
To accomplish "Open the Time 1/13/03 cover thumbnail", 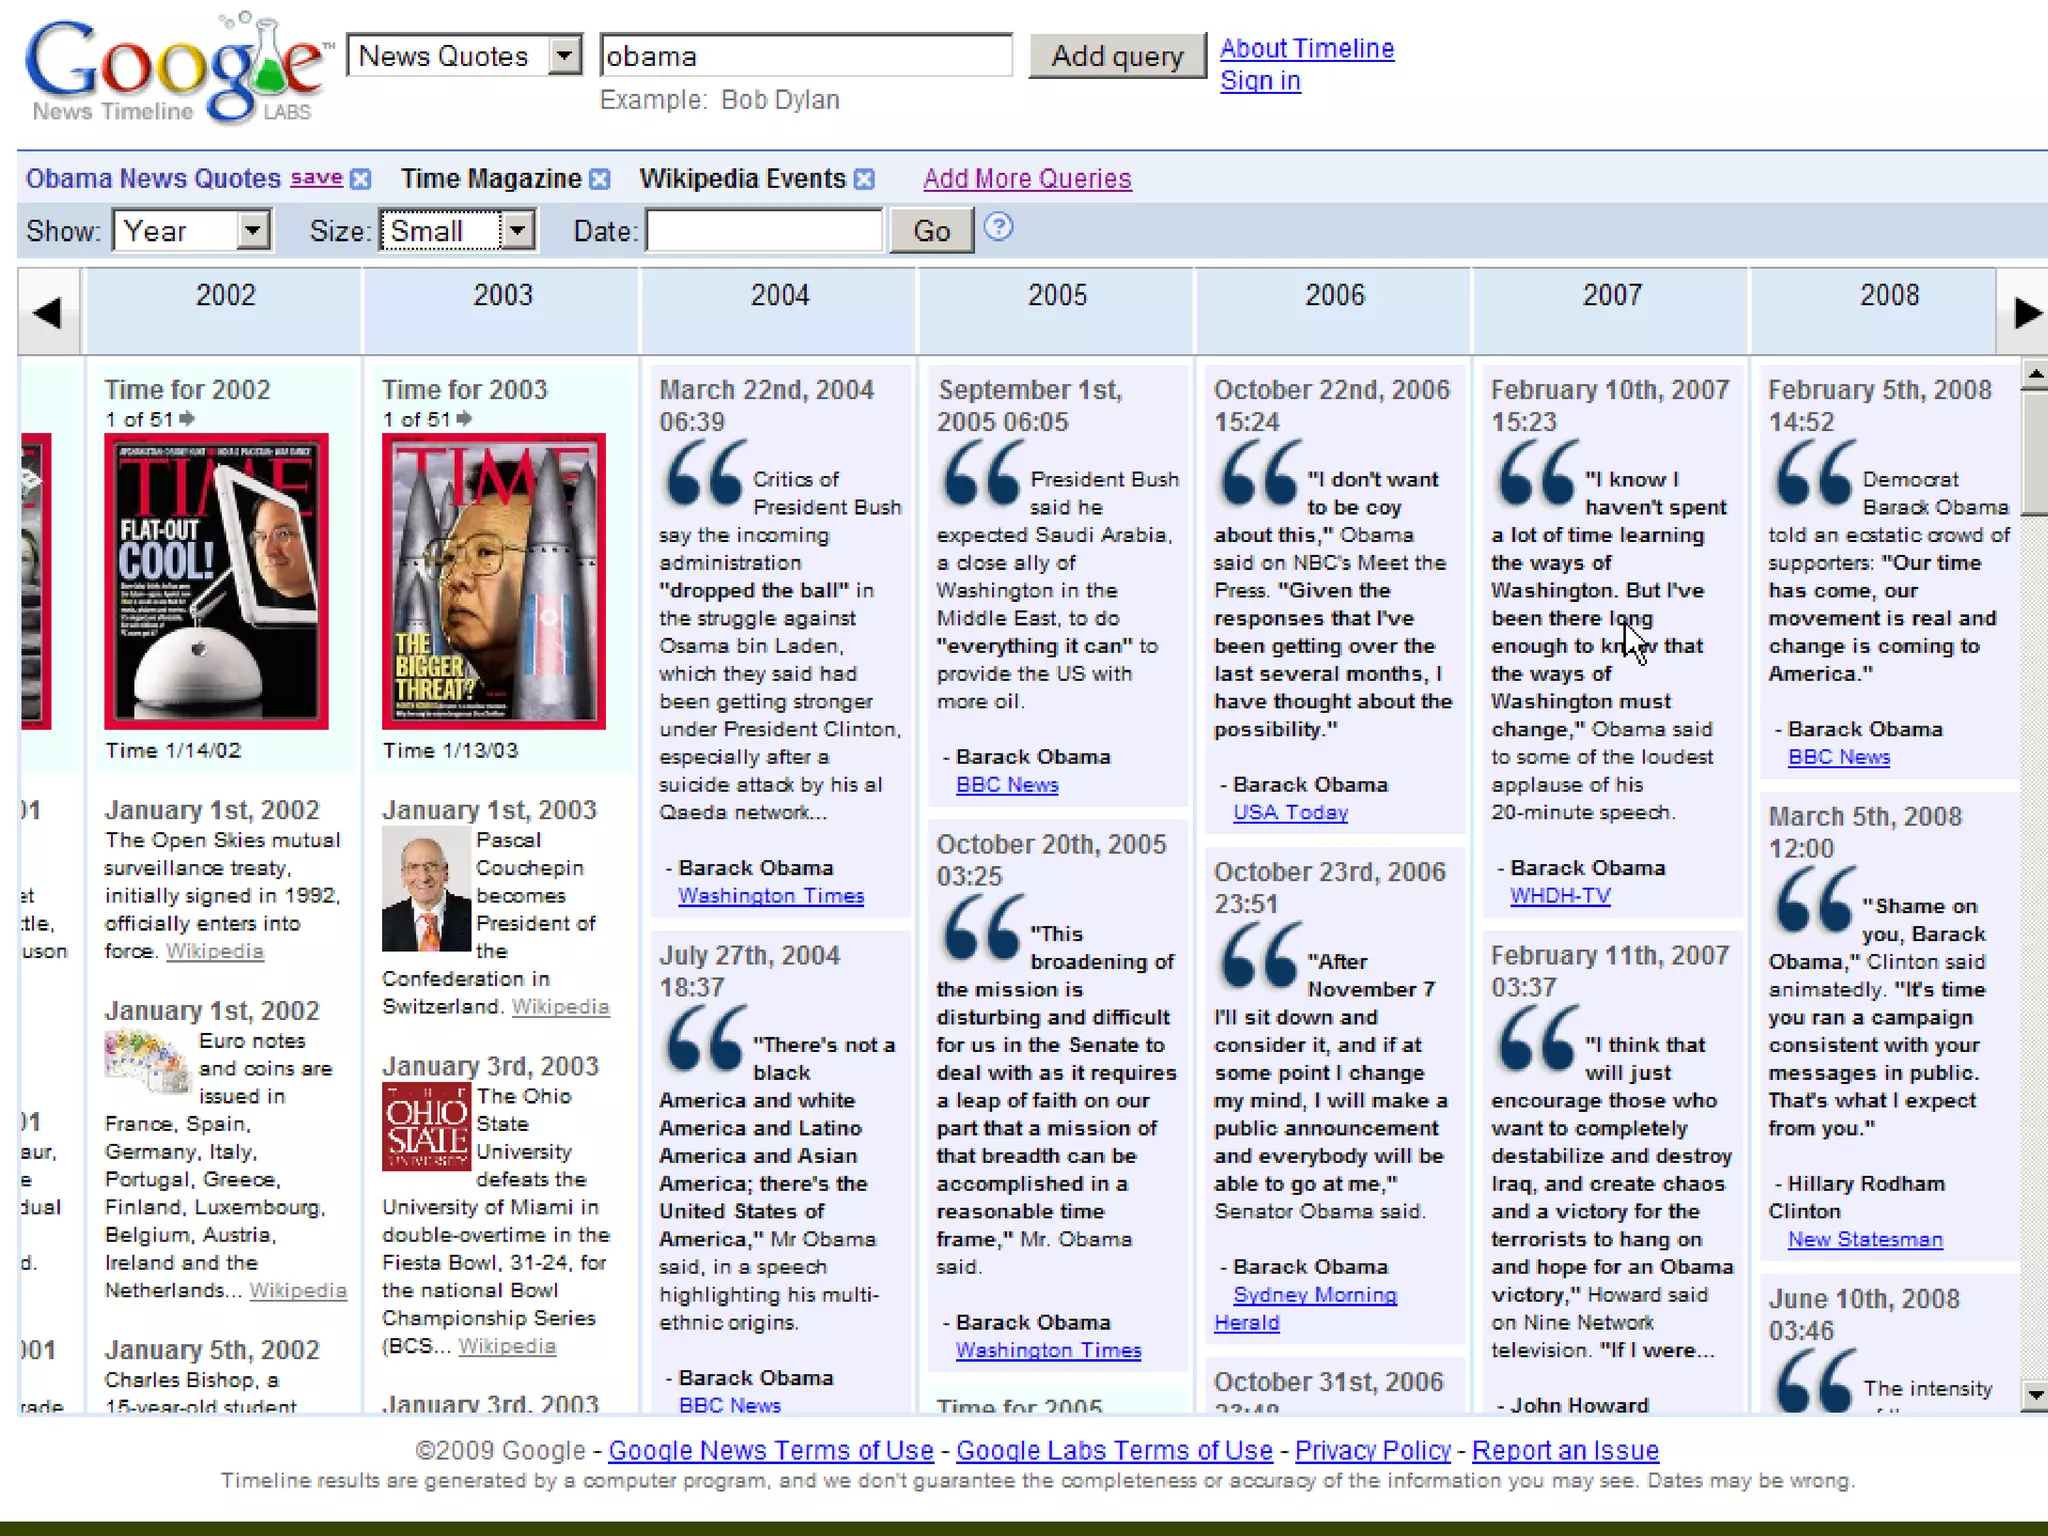I will click(494, 581).
